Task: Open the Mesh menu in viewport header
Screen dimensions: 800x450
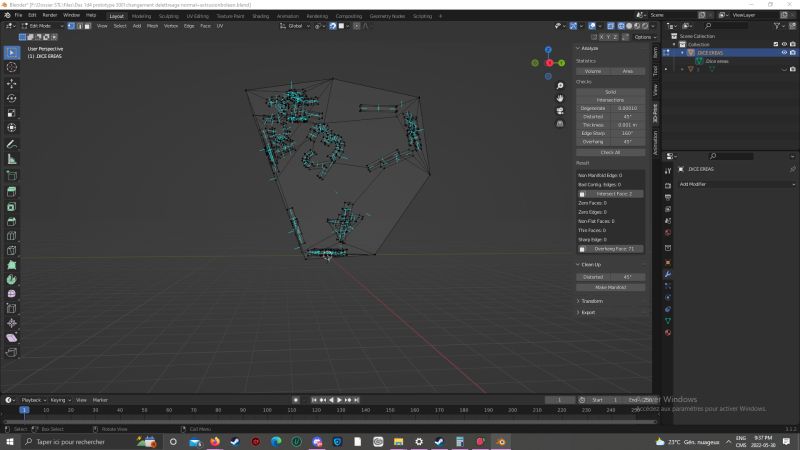Action: [153, 26]
